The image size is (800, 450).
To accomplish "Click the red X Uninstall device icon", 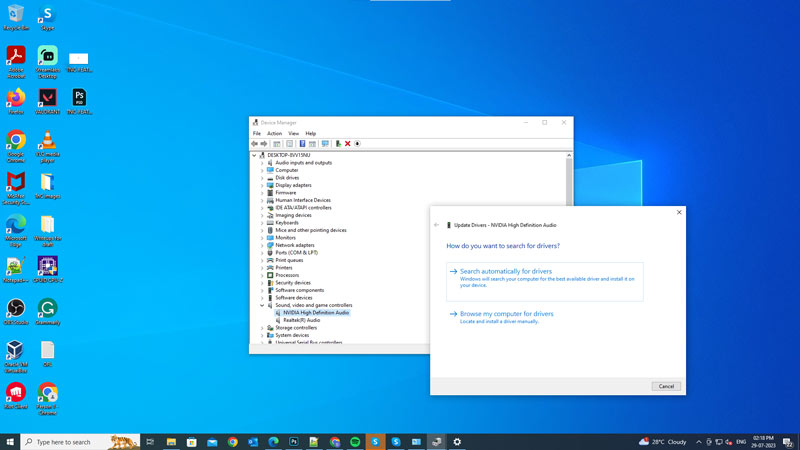I will click(347, 144).
